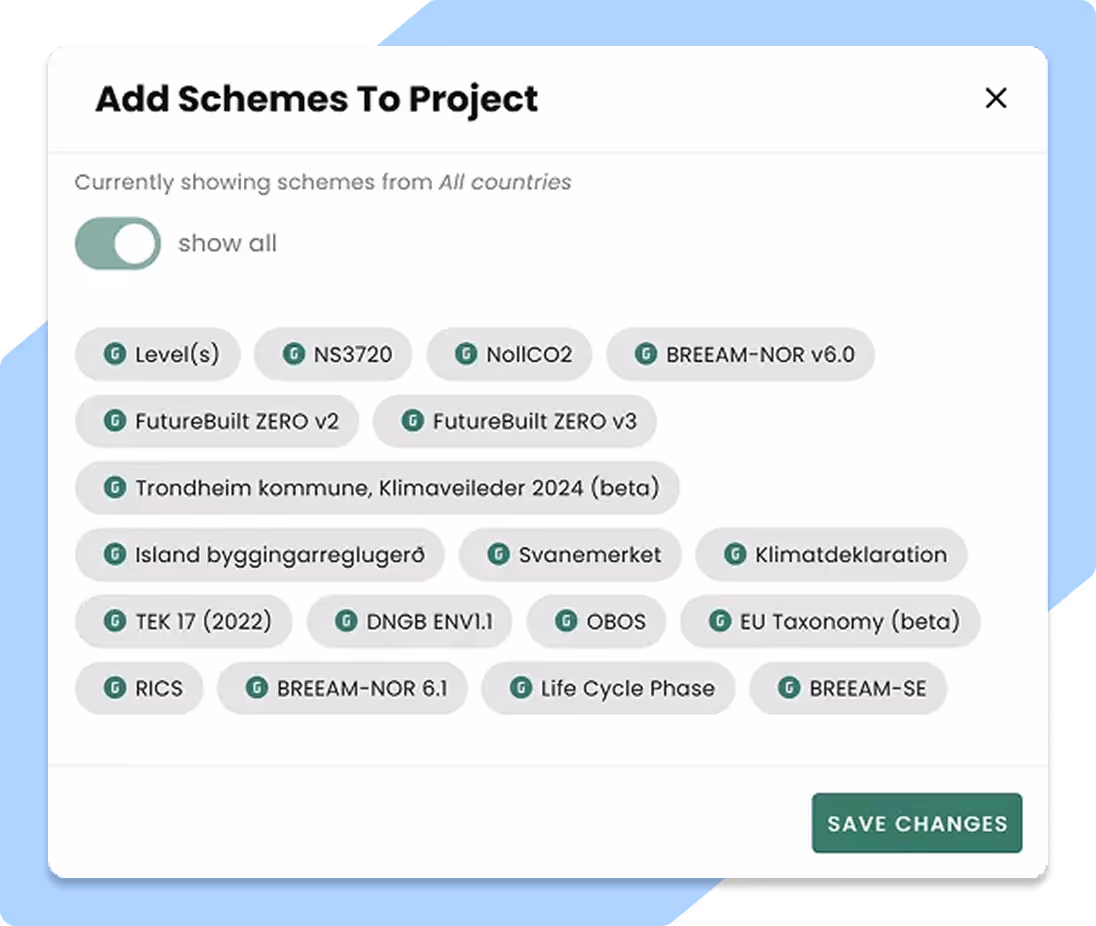Select the G icon on Svanemerket chip

coord(501,555)
